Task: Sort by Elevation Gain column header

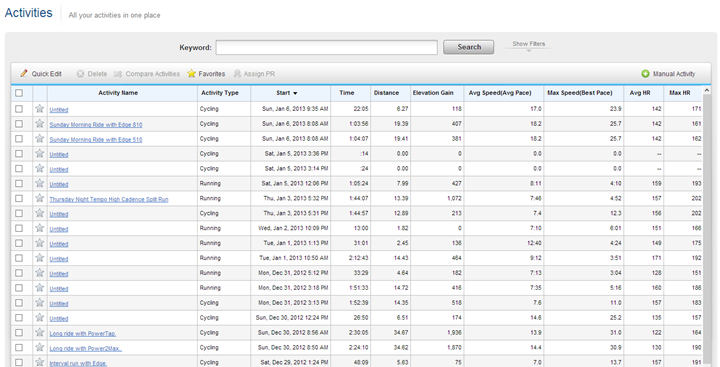Action: pos(433,93)
